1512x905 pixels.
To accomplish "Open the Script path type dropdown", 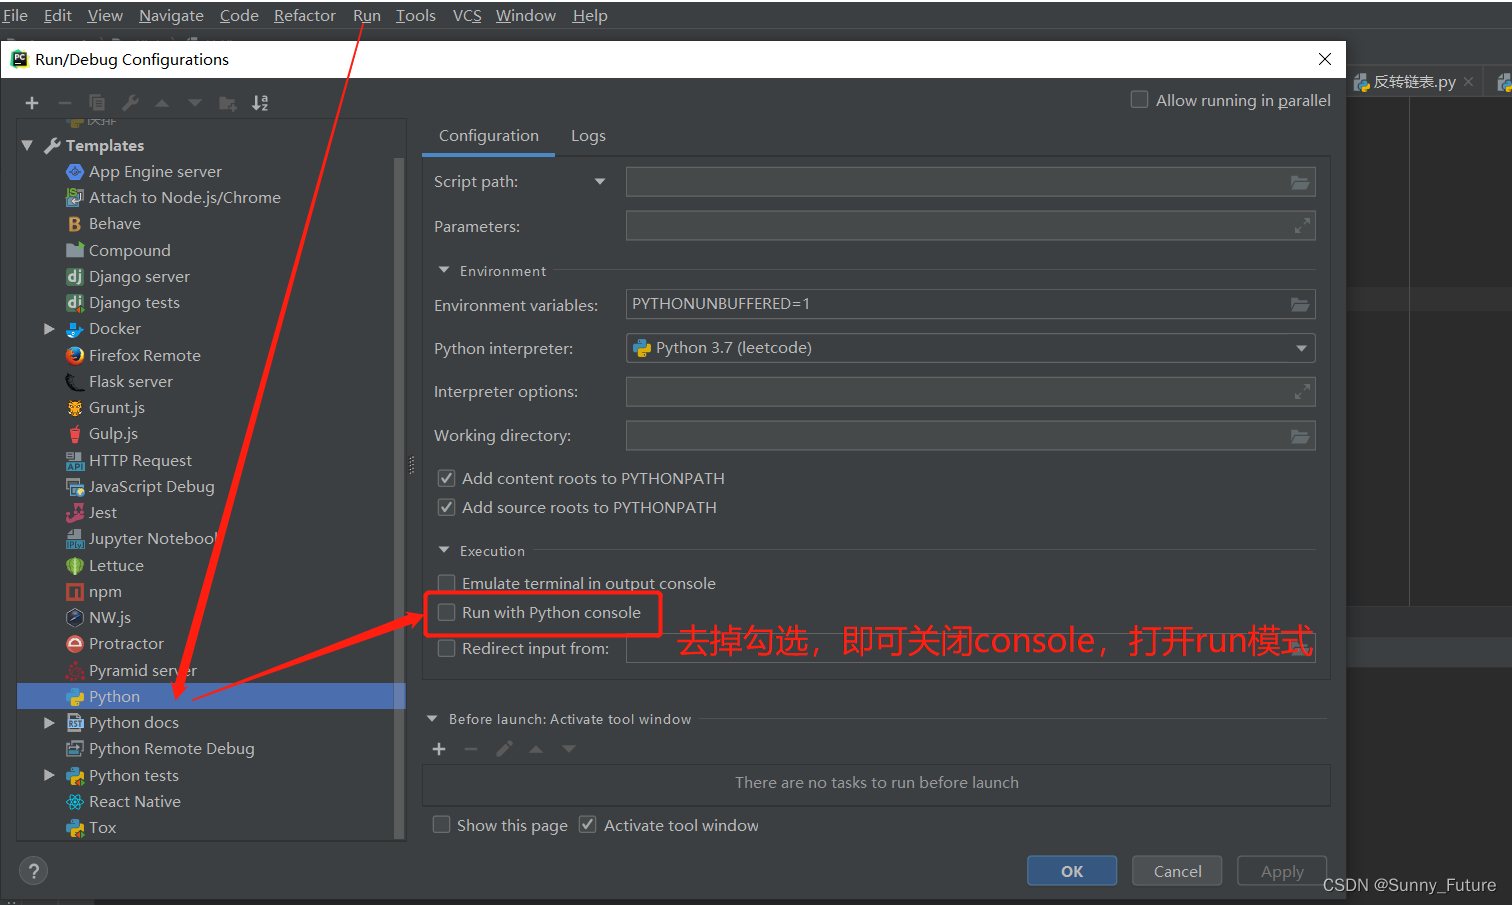I will [600, 182].
